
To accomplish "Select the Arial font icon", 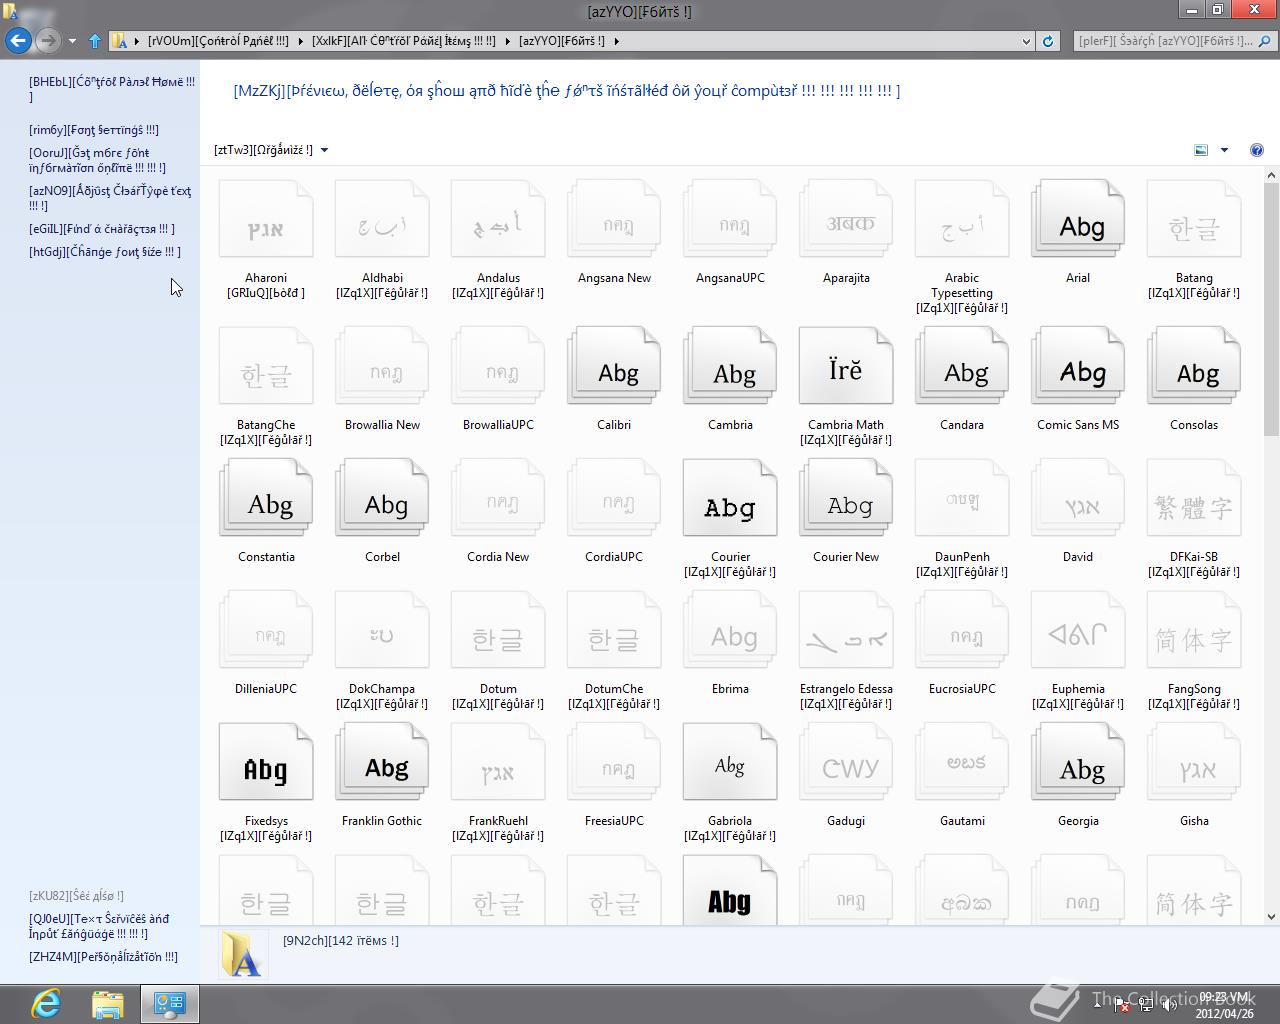I will (1078, 220).
